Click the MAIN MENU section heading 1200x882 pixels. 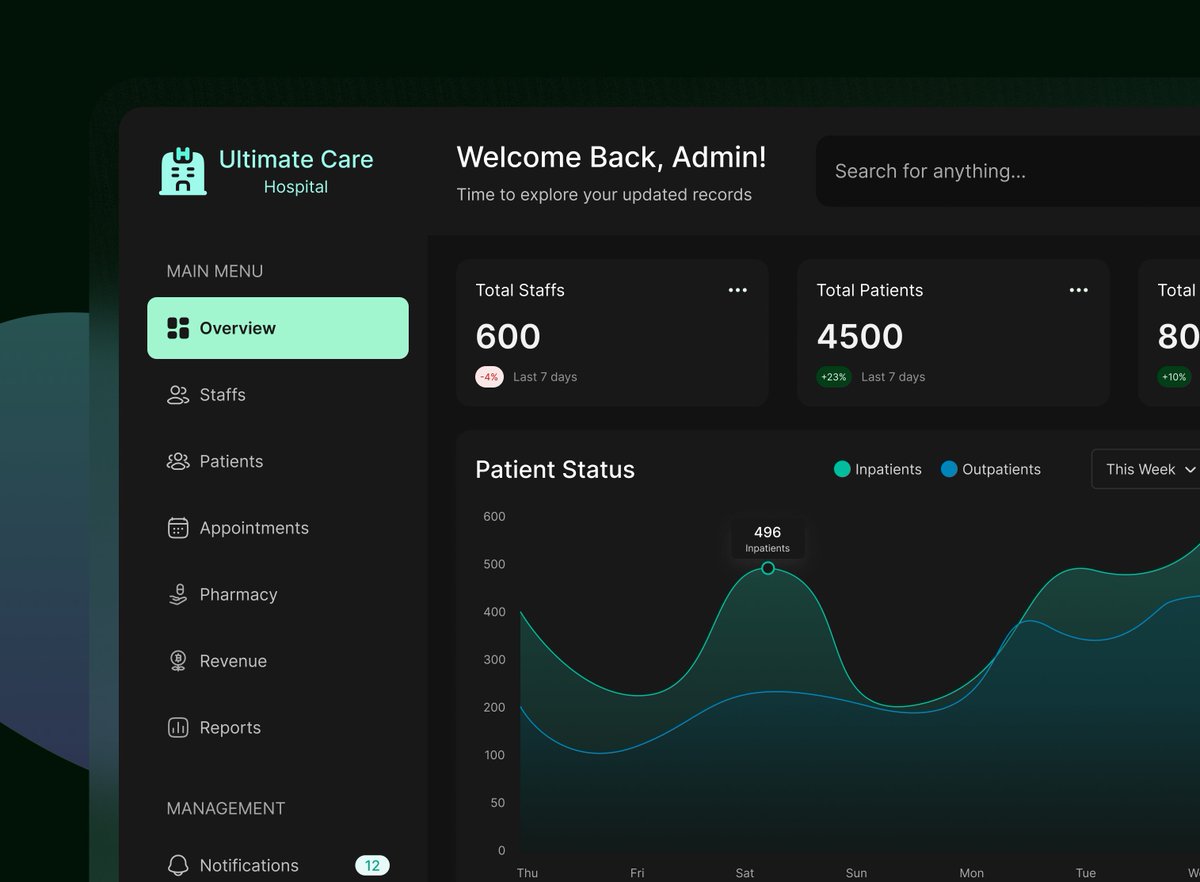pyautogui.click(x=215, y=271)
